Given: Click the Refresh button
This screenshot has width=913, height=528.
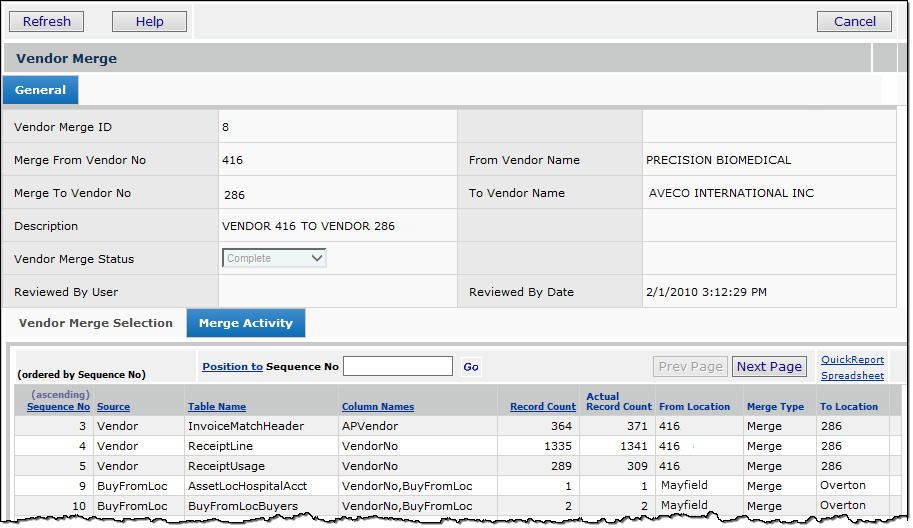Looking at the screenshot, I should point(47,21).
